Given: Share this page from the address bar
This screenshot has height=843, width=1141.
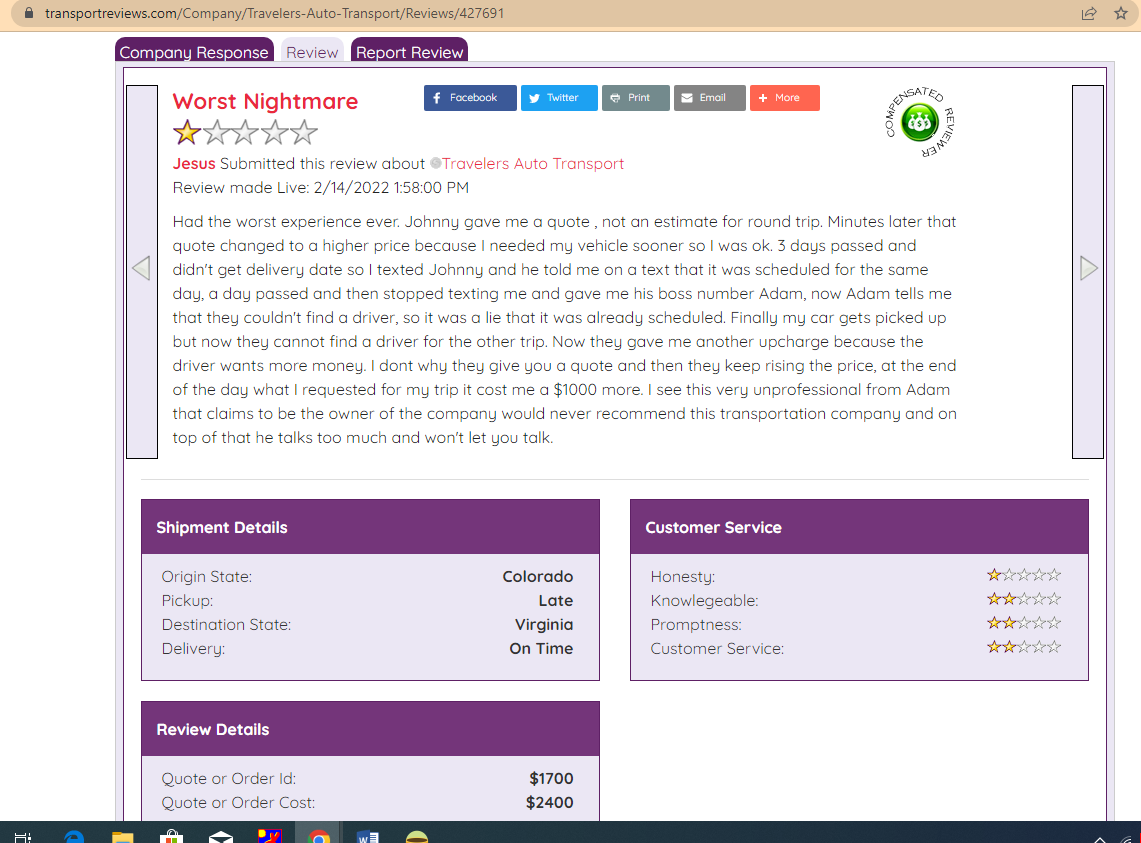Looking at the screenshot, I should pyautogui.click(x=1089, y=13).
